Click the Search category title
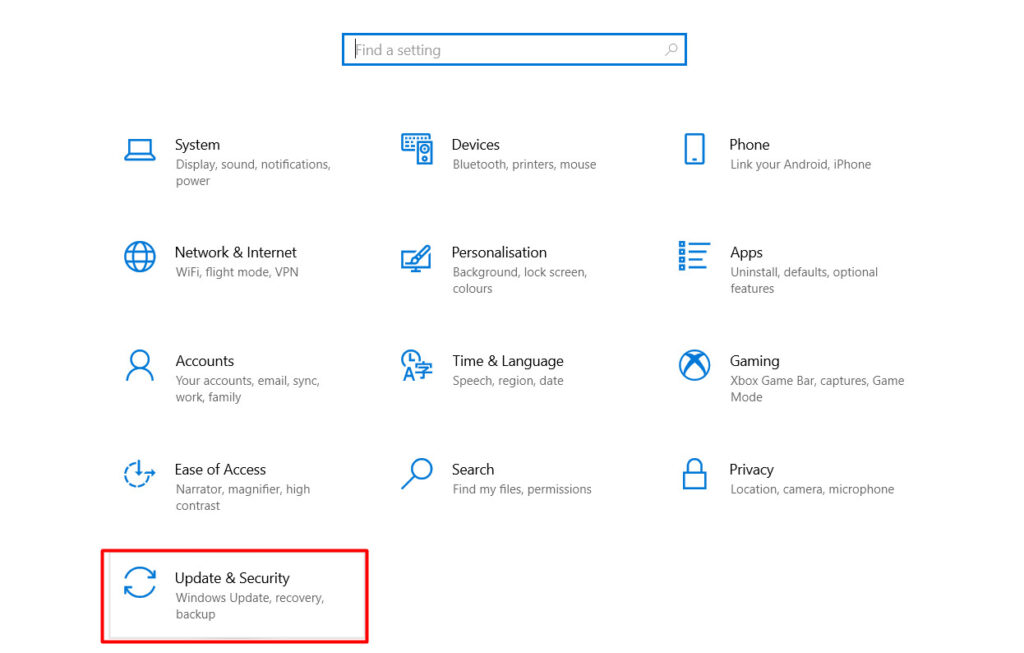Image resolution: width=1024 pixels, height=653 pixels. 473,470
